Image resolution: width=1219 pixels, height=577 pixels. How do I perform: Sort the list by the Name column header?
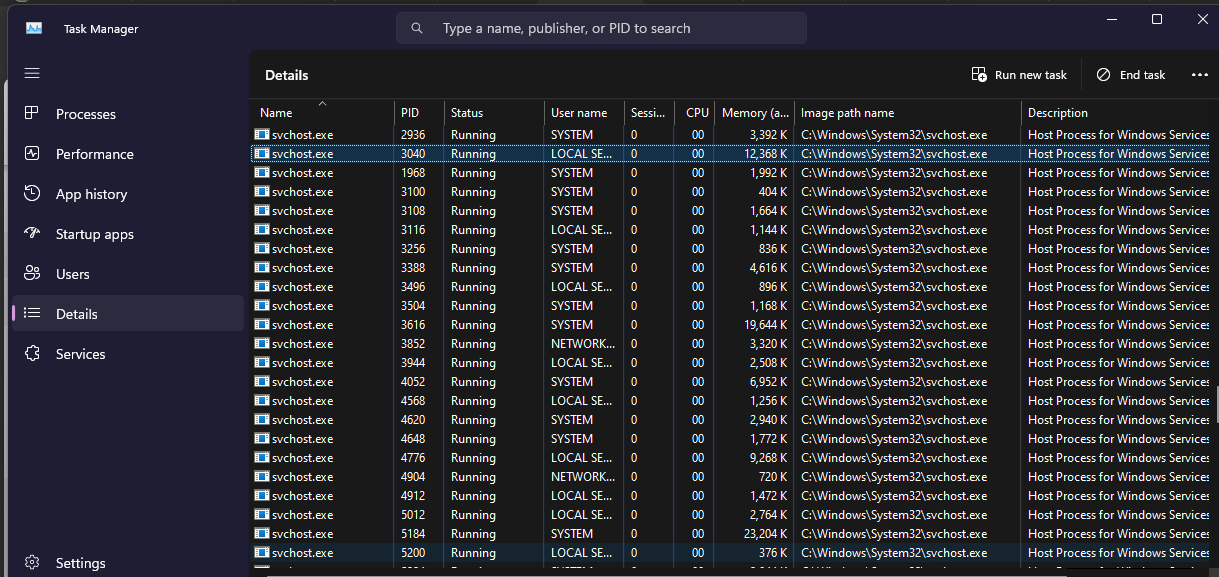click(322, 113)
